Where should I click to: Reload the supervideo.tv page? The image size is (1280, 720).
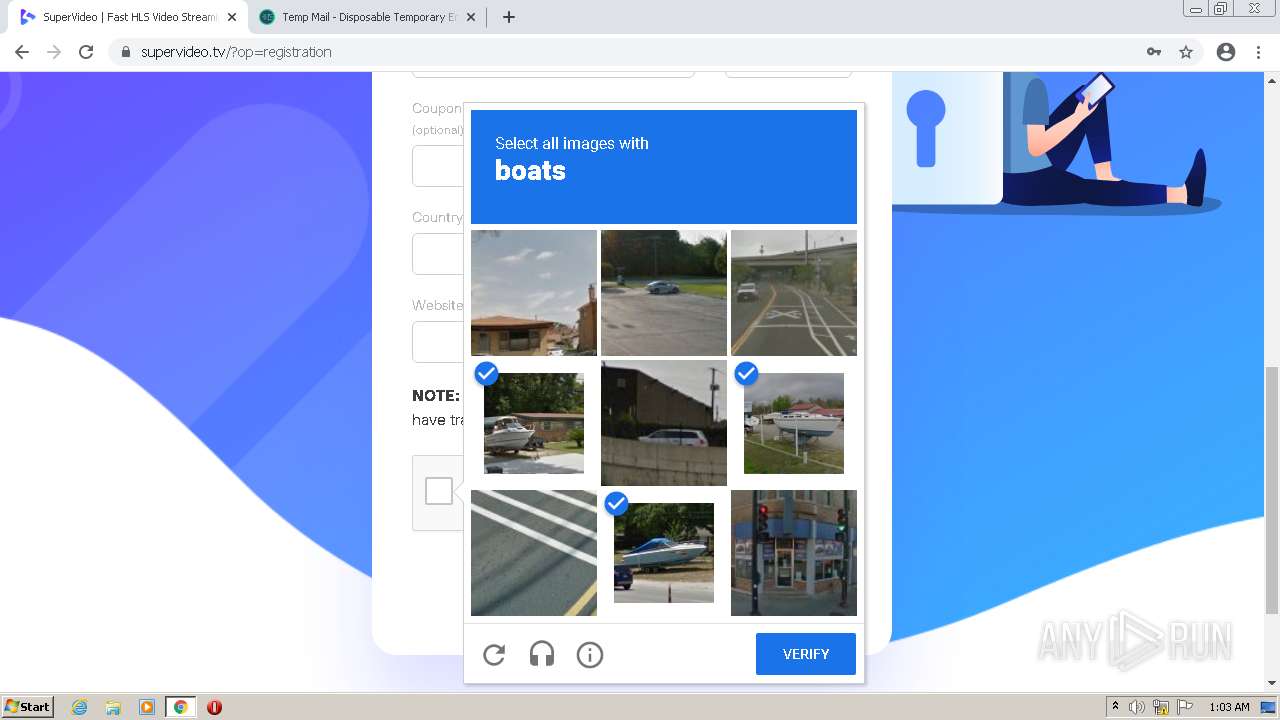[x=86, y=52]
